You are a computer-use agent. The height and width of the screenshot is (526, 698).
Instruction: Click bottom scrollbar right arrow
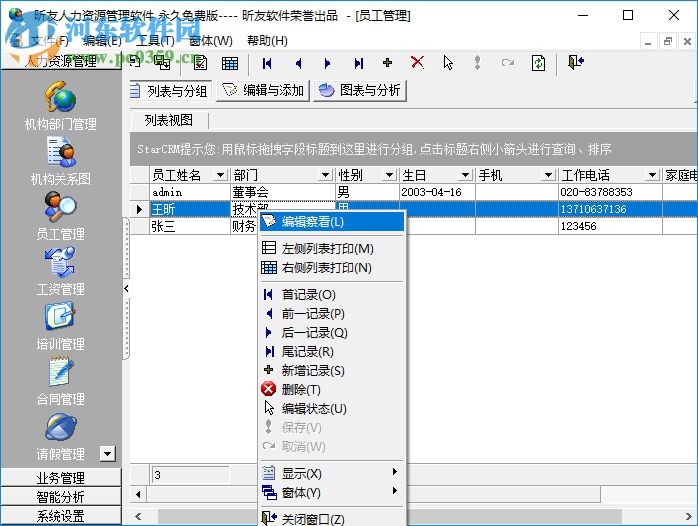(x=688, y=516)
